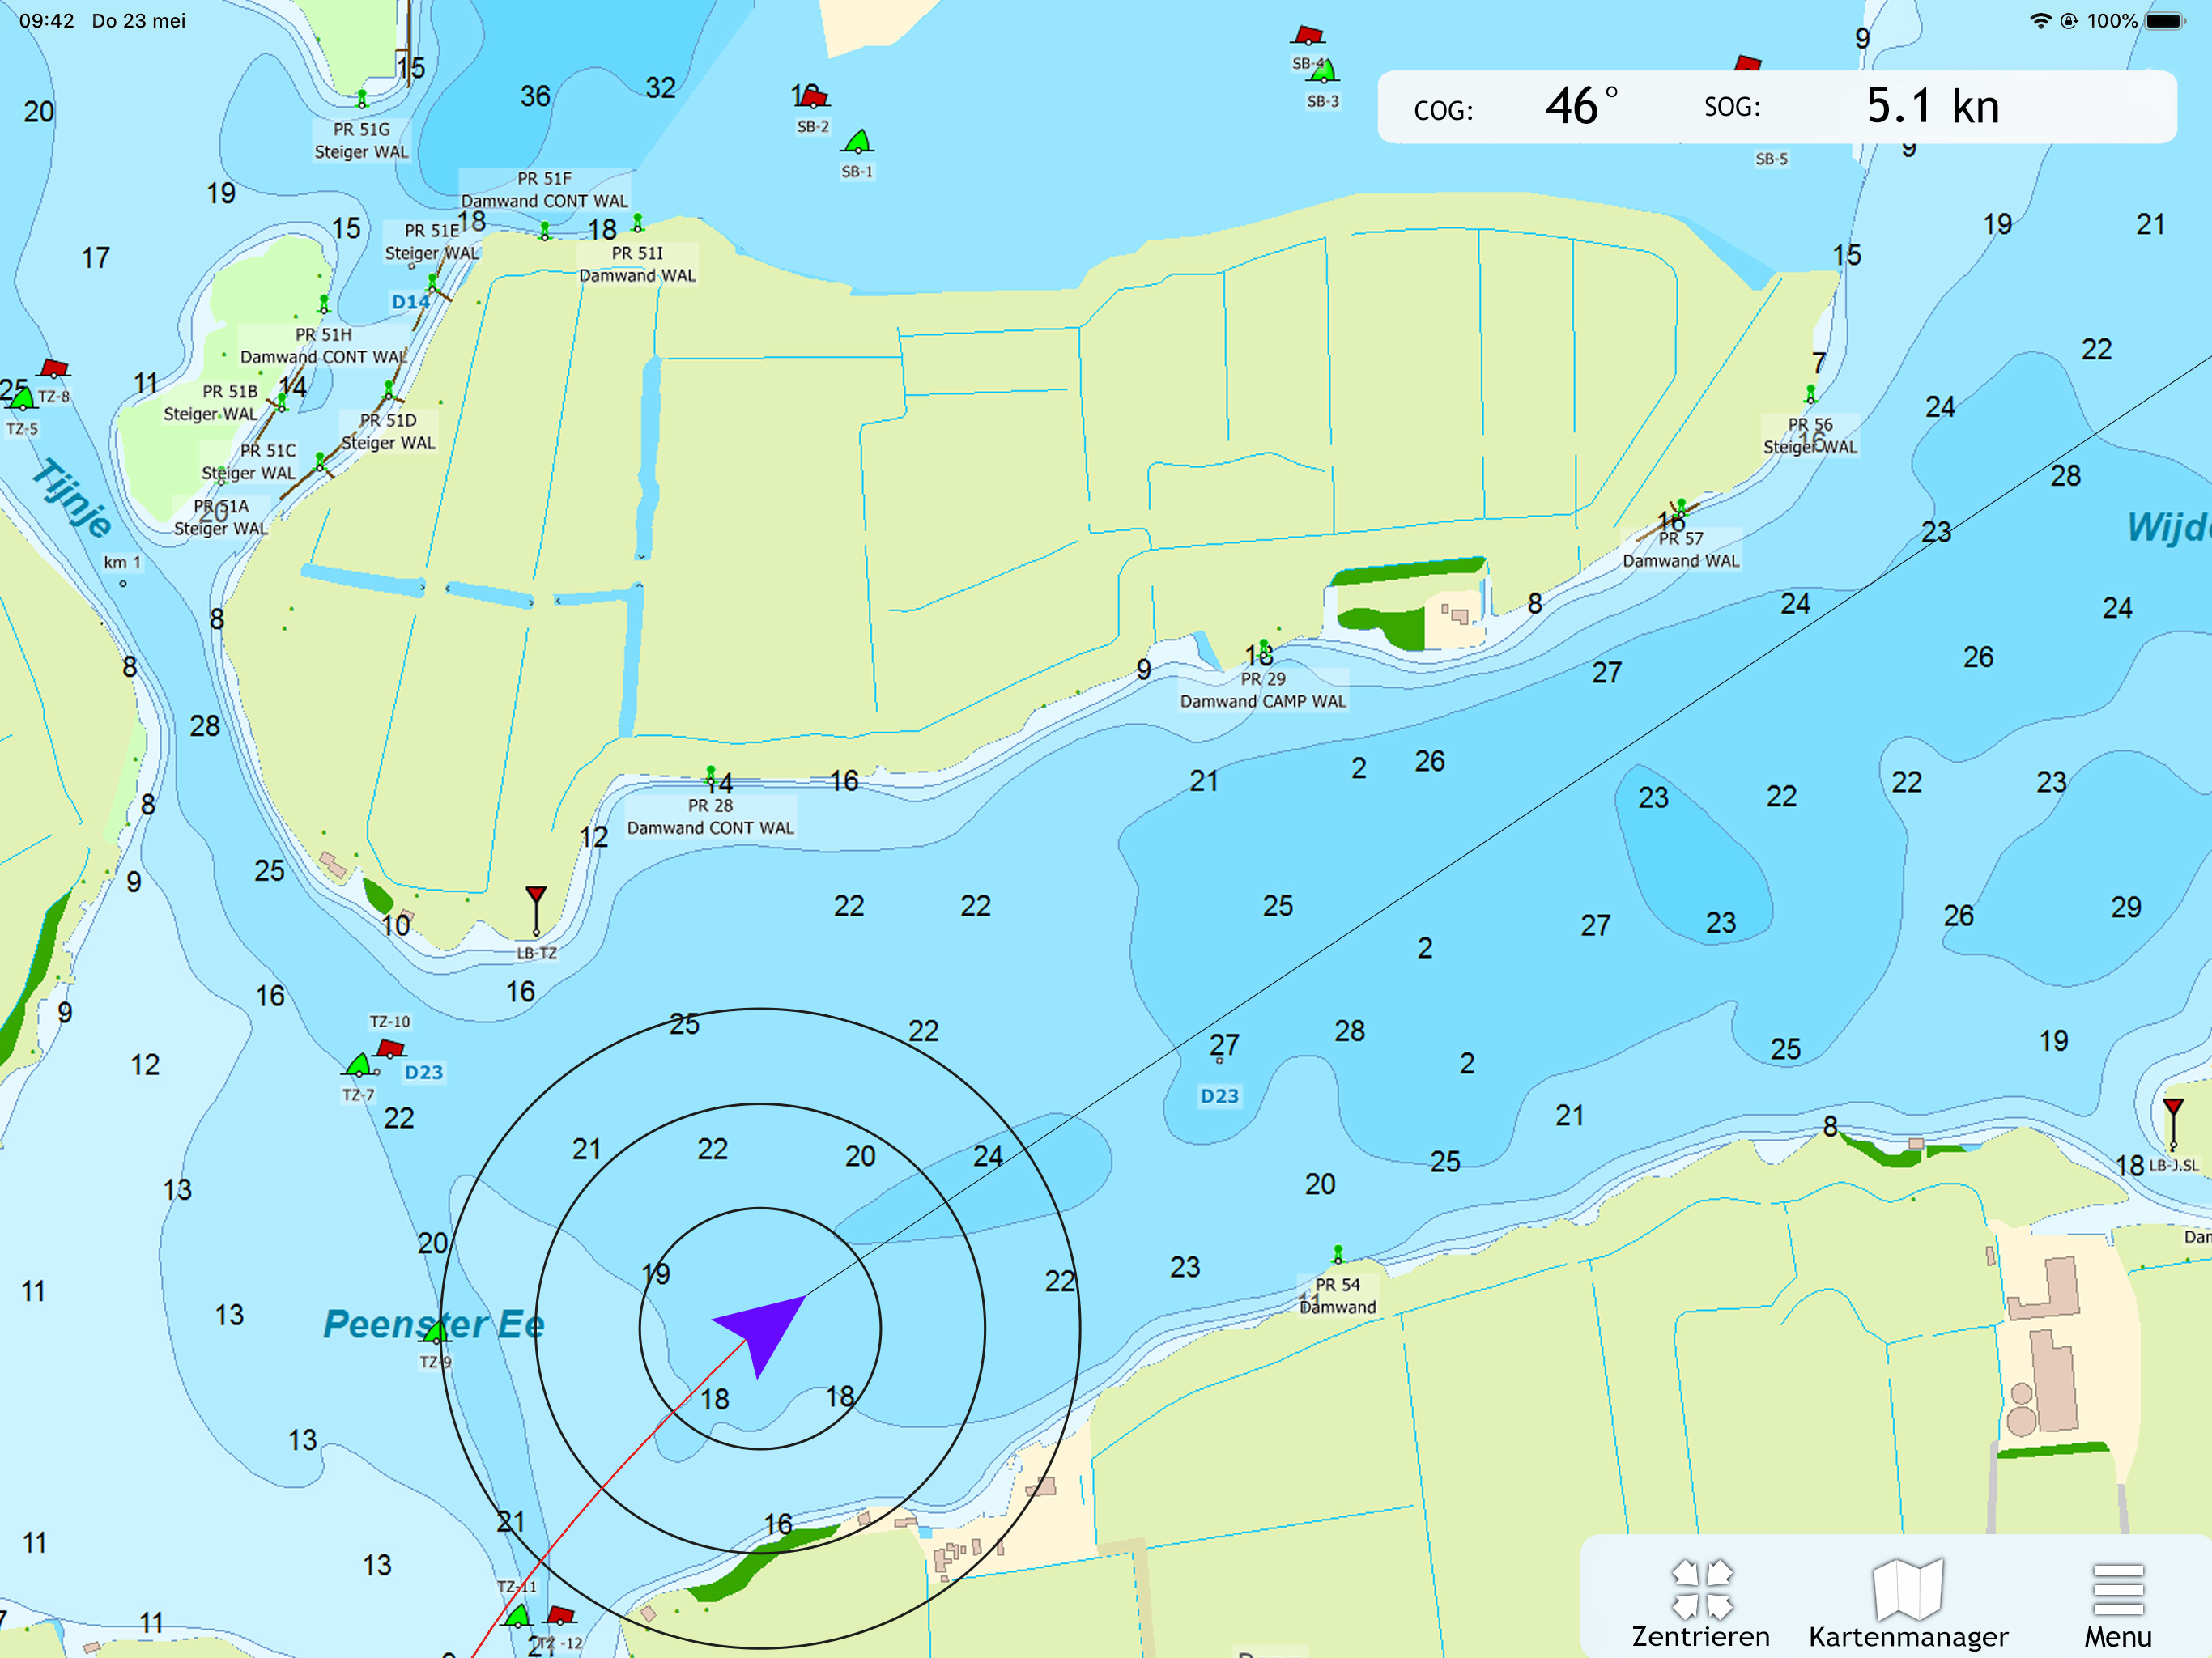
Task: Select the red TZ-10 buoy
Action: tap(390, 1048)
